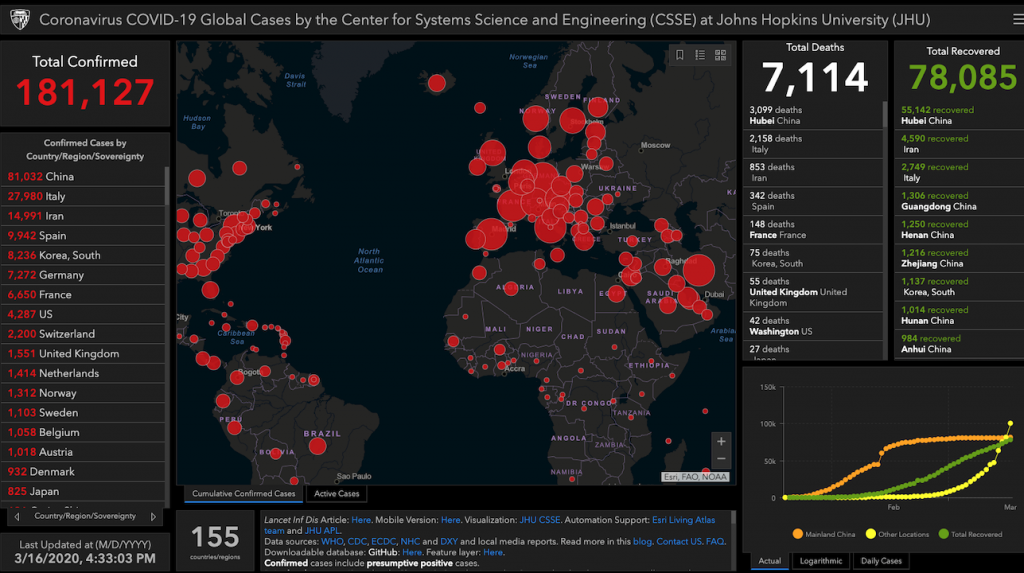Select 42 deaths Washington US row
Image resolution: width=1024 pixels, height=573 pixels.
click(x=812, y=326)
